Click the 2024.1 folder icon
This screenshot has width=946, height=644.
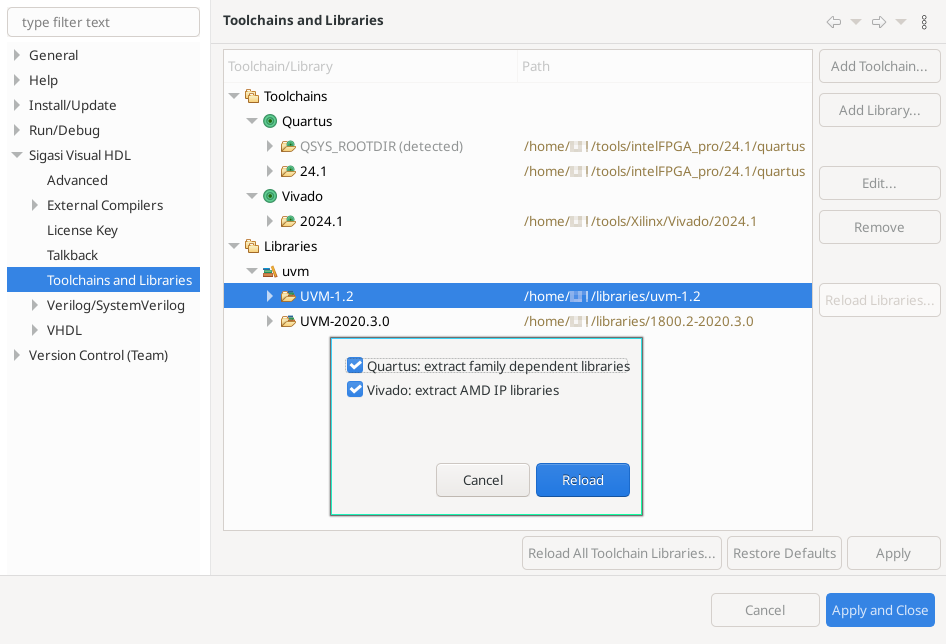288,222
